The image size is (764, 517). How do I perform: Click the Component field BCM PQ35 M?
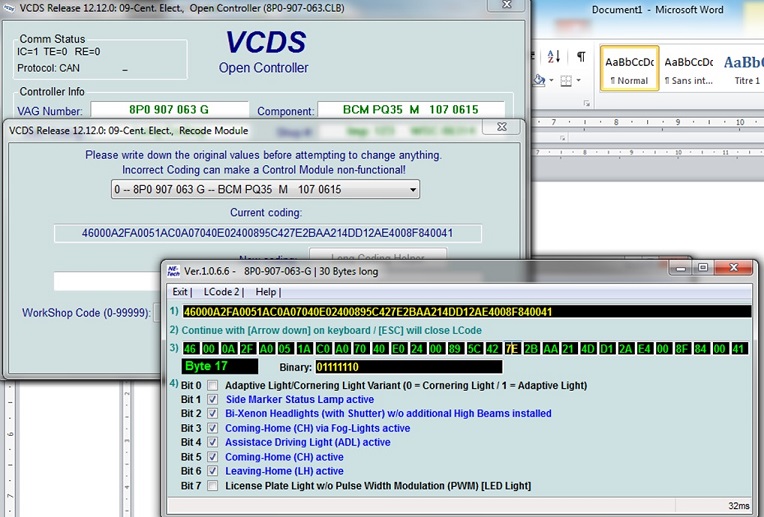(411, 110)
